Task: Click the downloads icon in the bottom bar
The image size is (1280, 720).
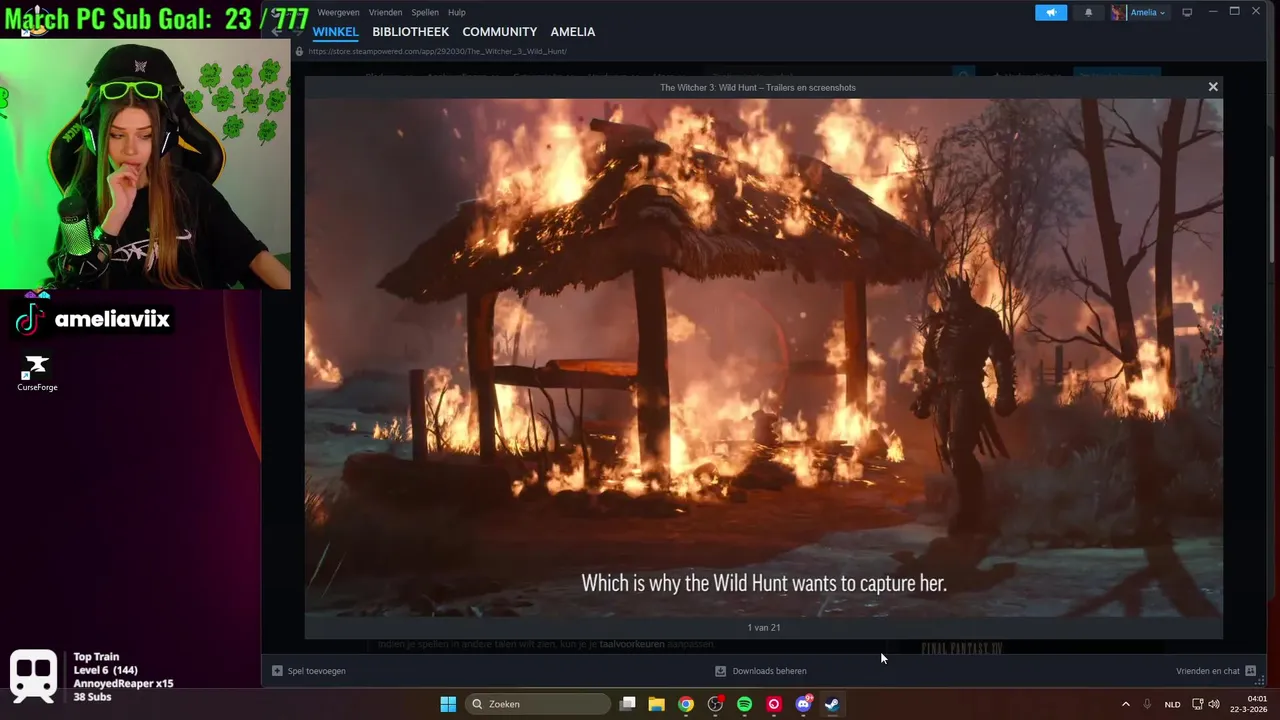Action: pos(720,671)
